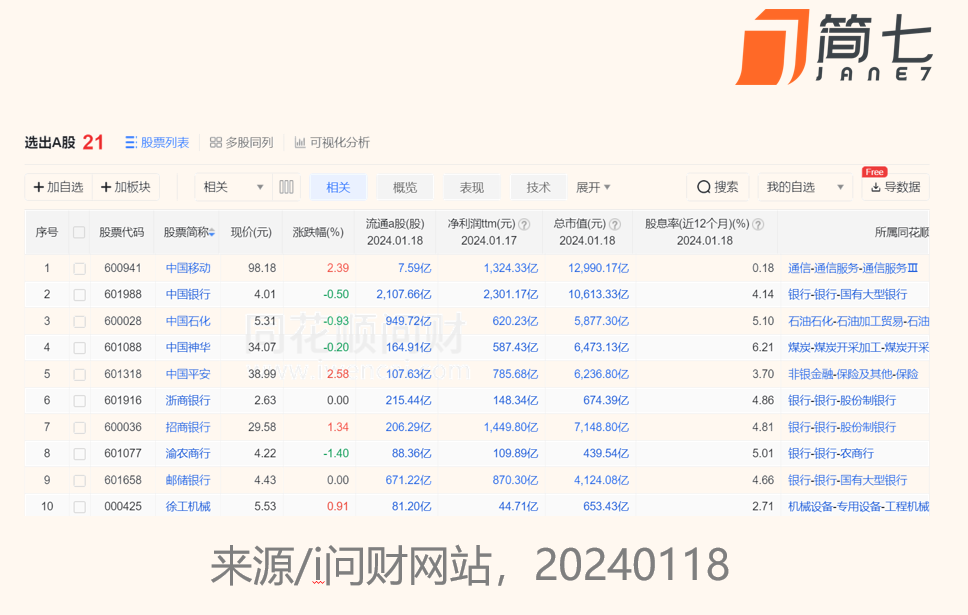Check the box for 601318 中国平安 row

80,375
